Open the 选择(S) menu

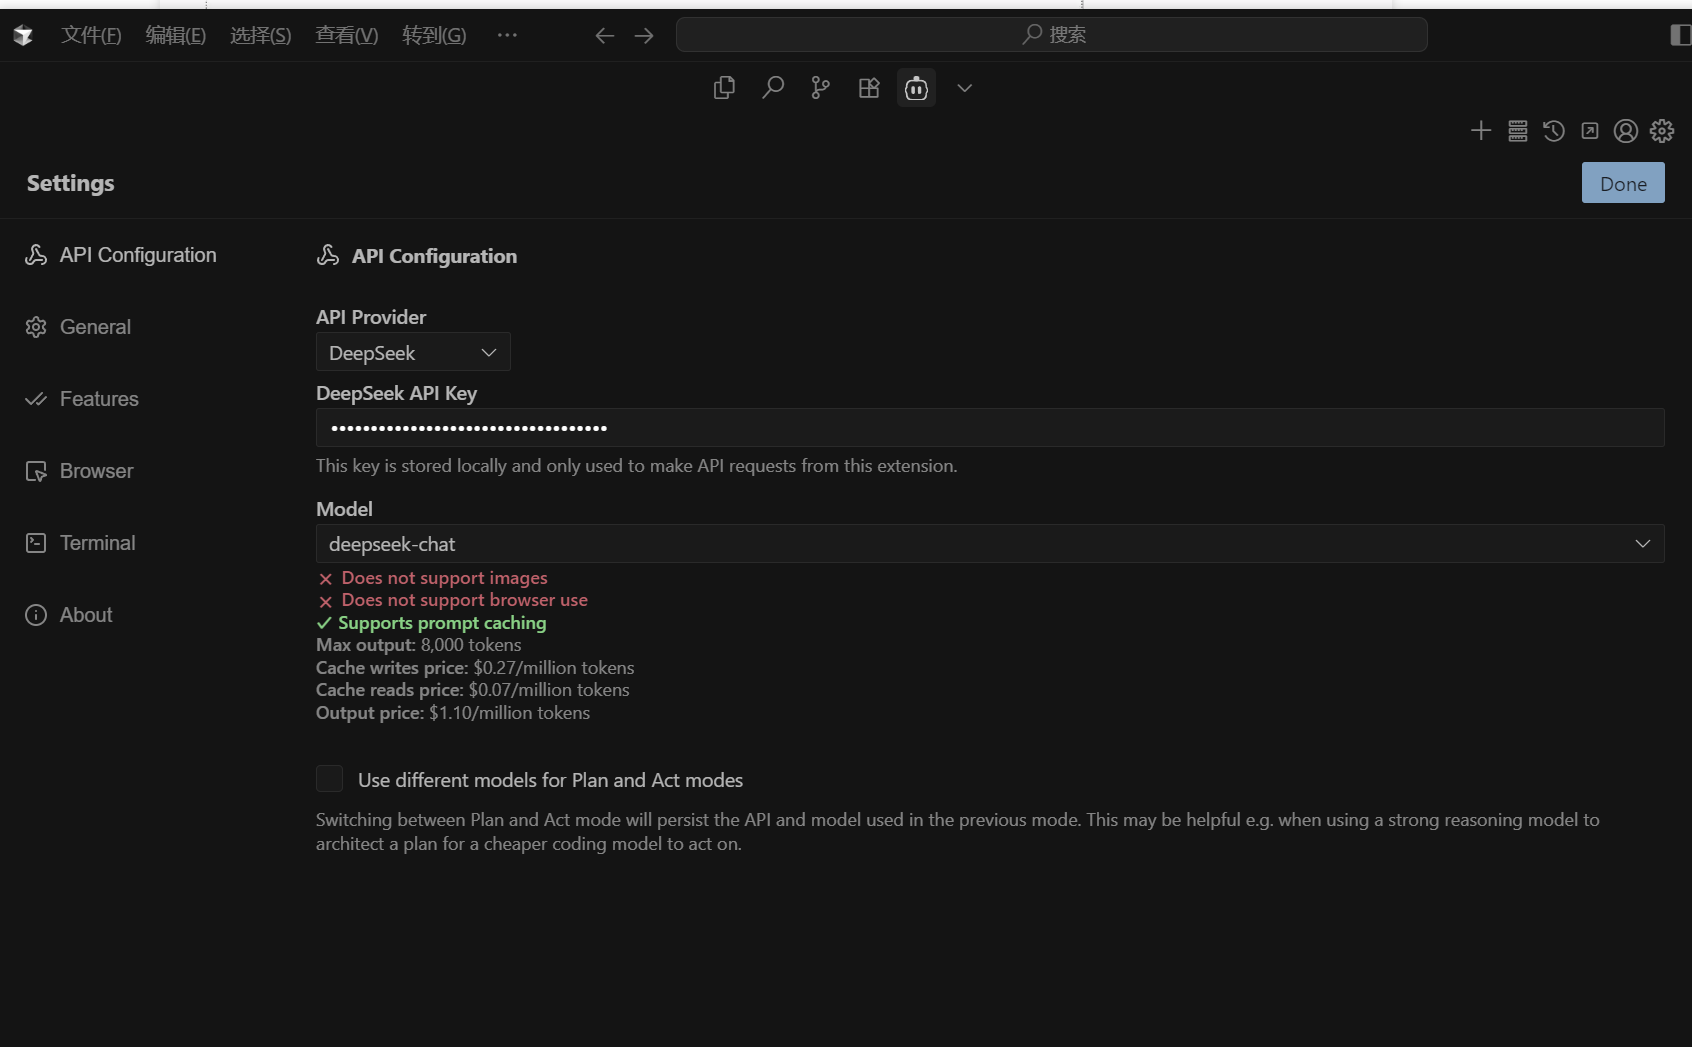[261, 35]
